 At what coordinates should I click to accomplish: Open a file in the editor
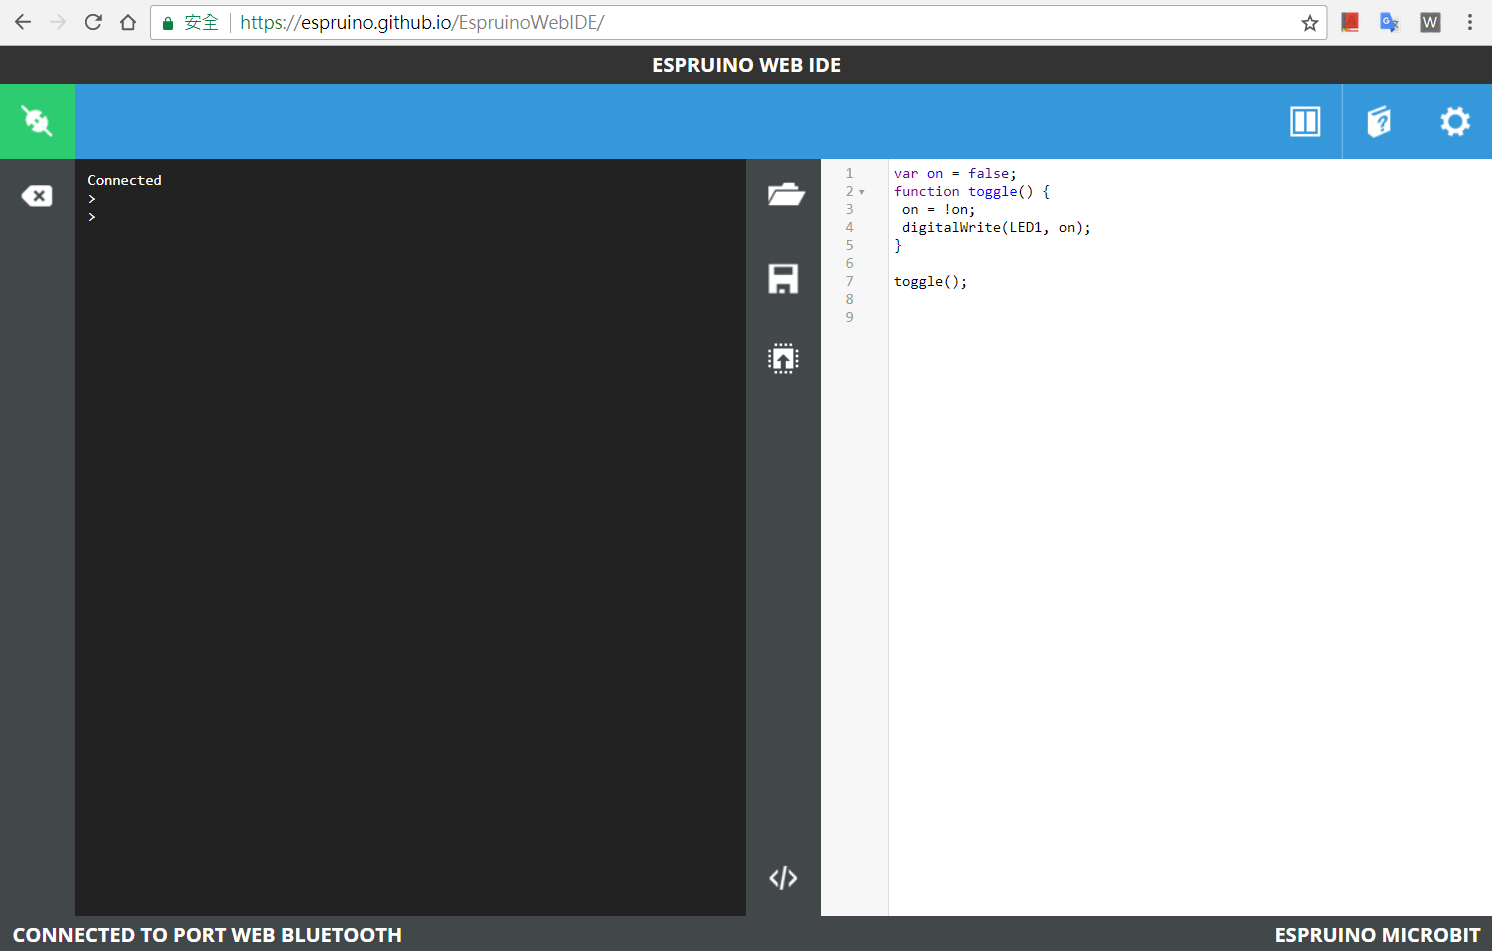click(786, 194)
